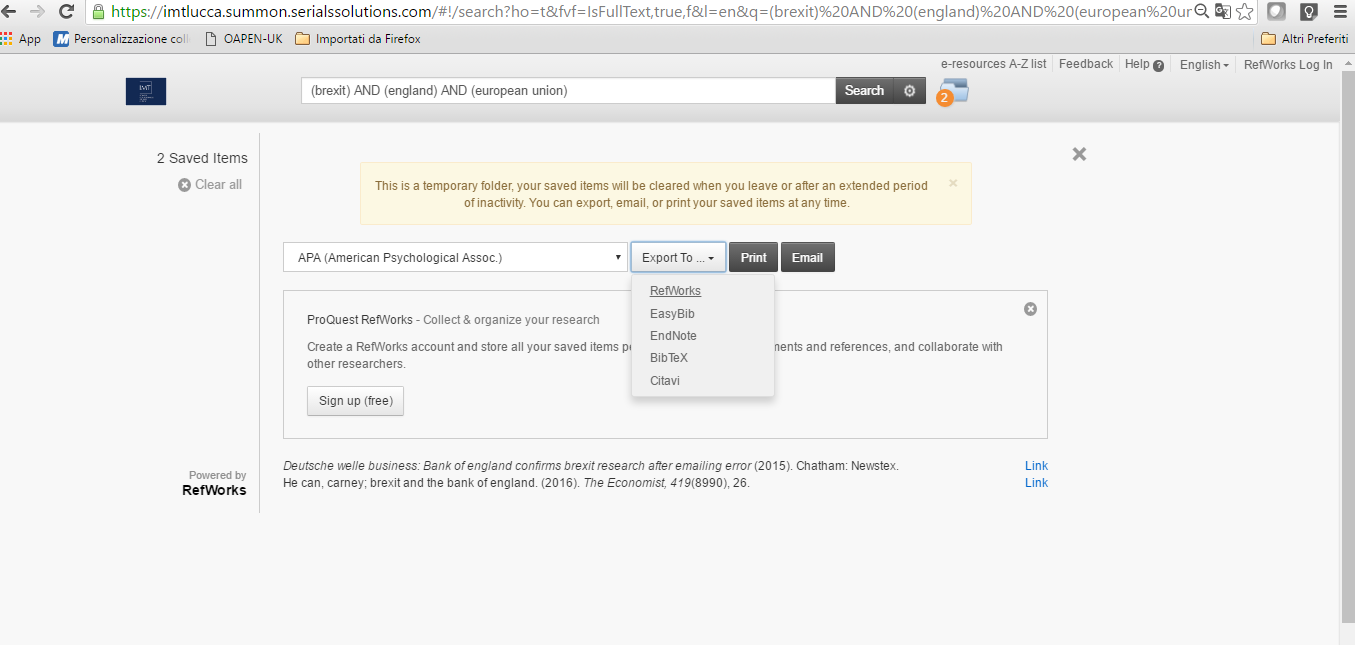Click the Email button

point(807,257)
